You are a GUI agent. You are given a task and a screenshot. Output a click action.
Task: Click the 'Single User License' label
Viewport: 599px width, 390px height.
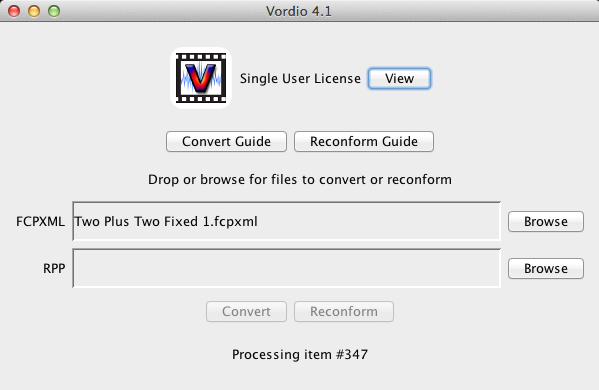coord(300,78)
